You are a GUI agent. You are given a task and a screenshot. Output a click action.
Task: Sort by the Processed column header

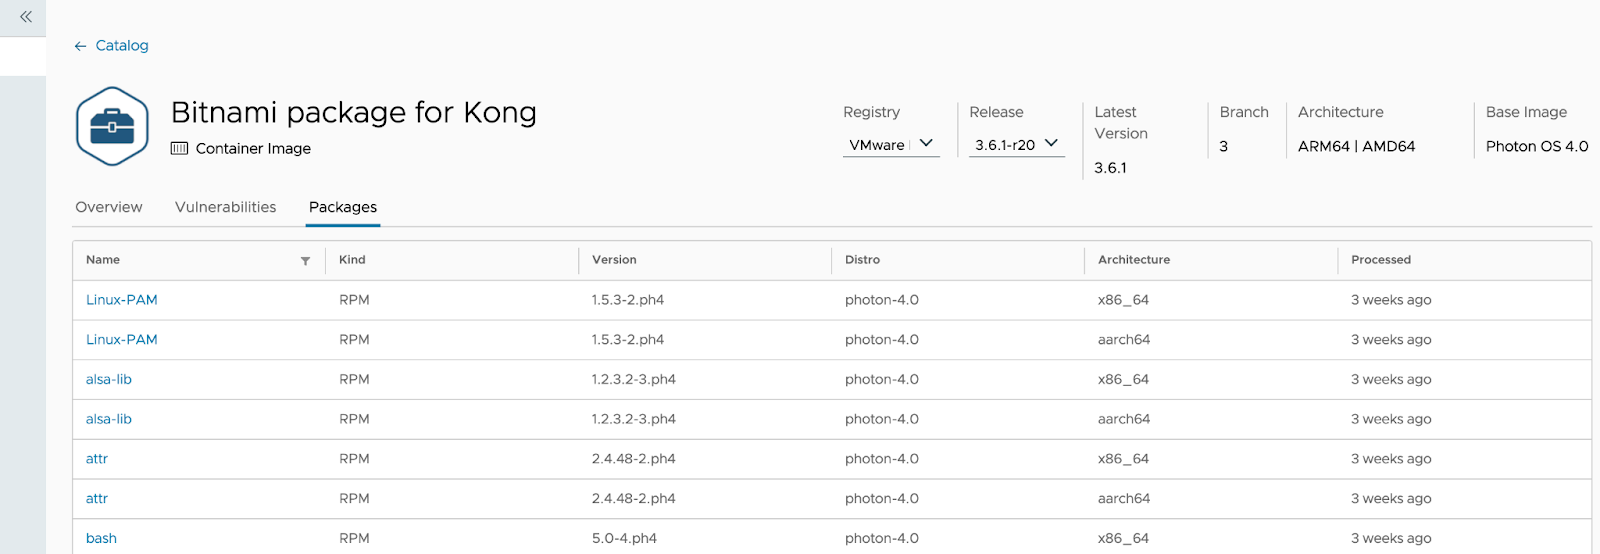point(1381,259)
